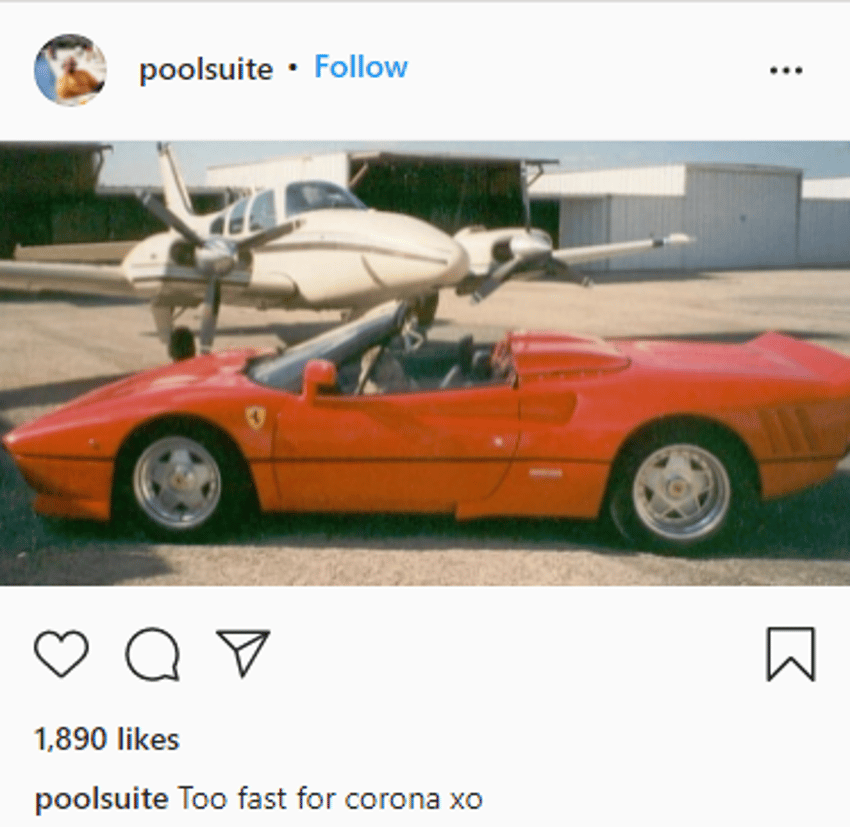Share the post using the paper plane icon
The image size is (850, 827).
243,653
